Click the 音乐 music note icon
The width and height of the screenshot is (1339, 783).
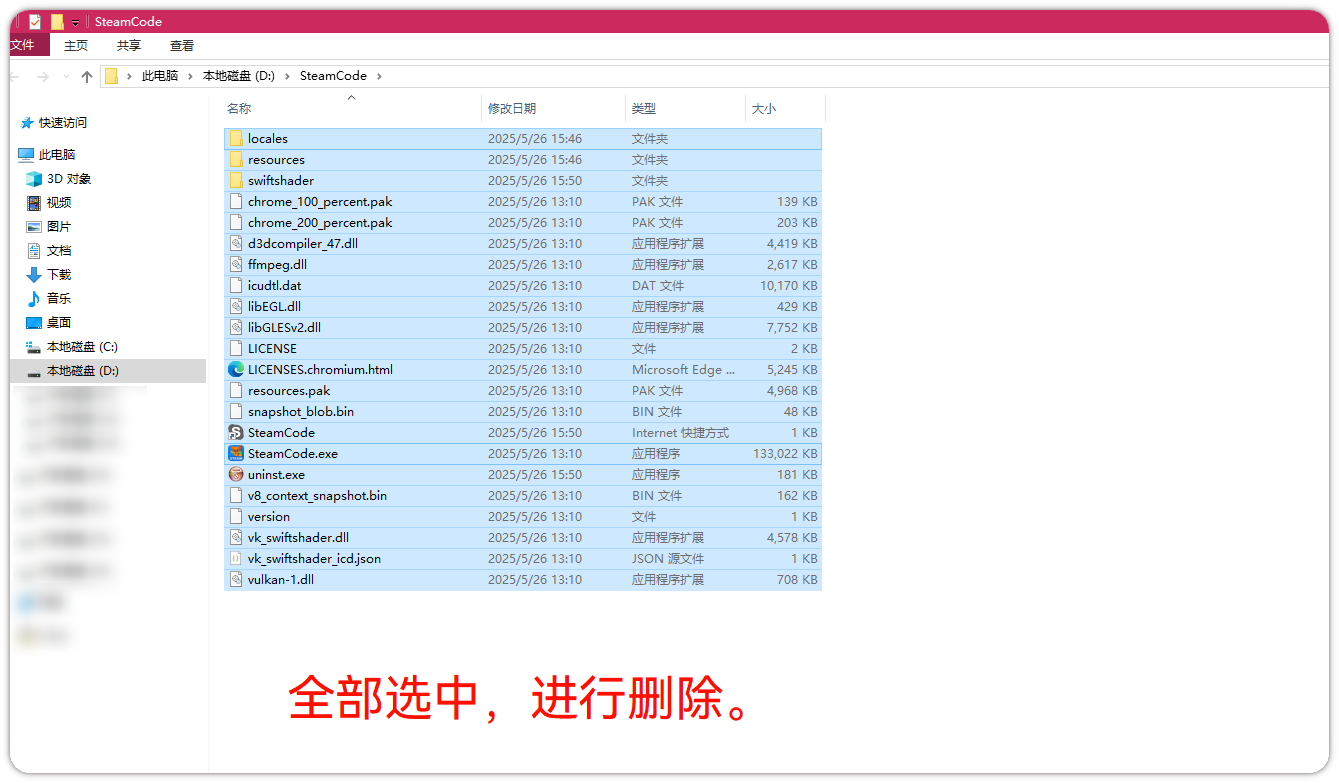(34, 299)
